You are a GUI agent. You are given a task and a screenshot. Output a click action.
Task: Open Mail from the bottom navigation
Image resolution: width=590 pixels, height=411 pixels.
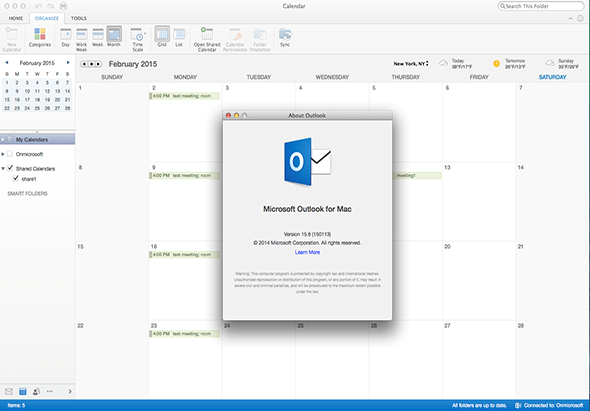pyautogui.click(x=9, y=391)
